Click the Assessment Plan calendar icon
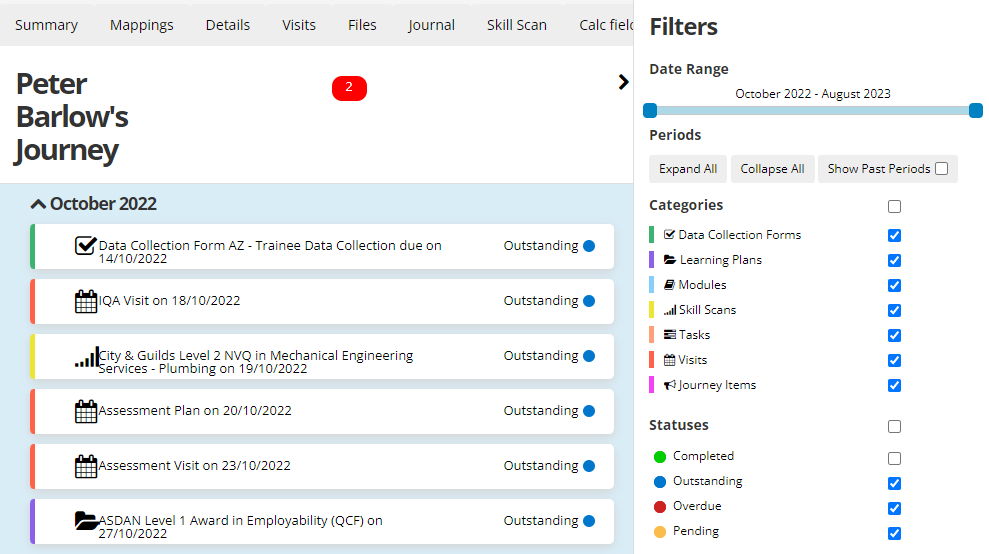This screenshot has height=554, width=989. pos(86,411)
